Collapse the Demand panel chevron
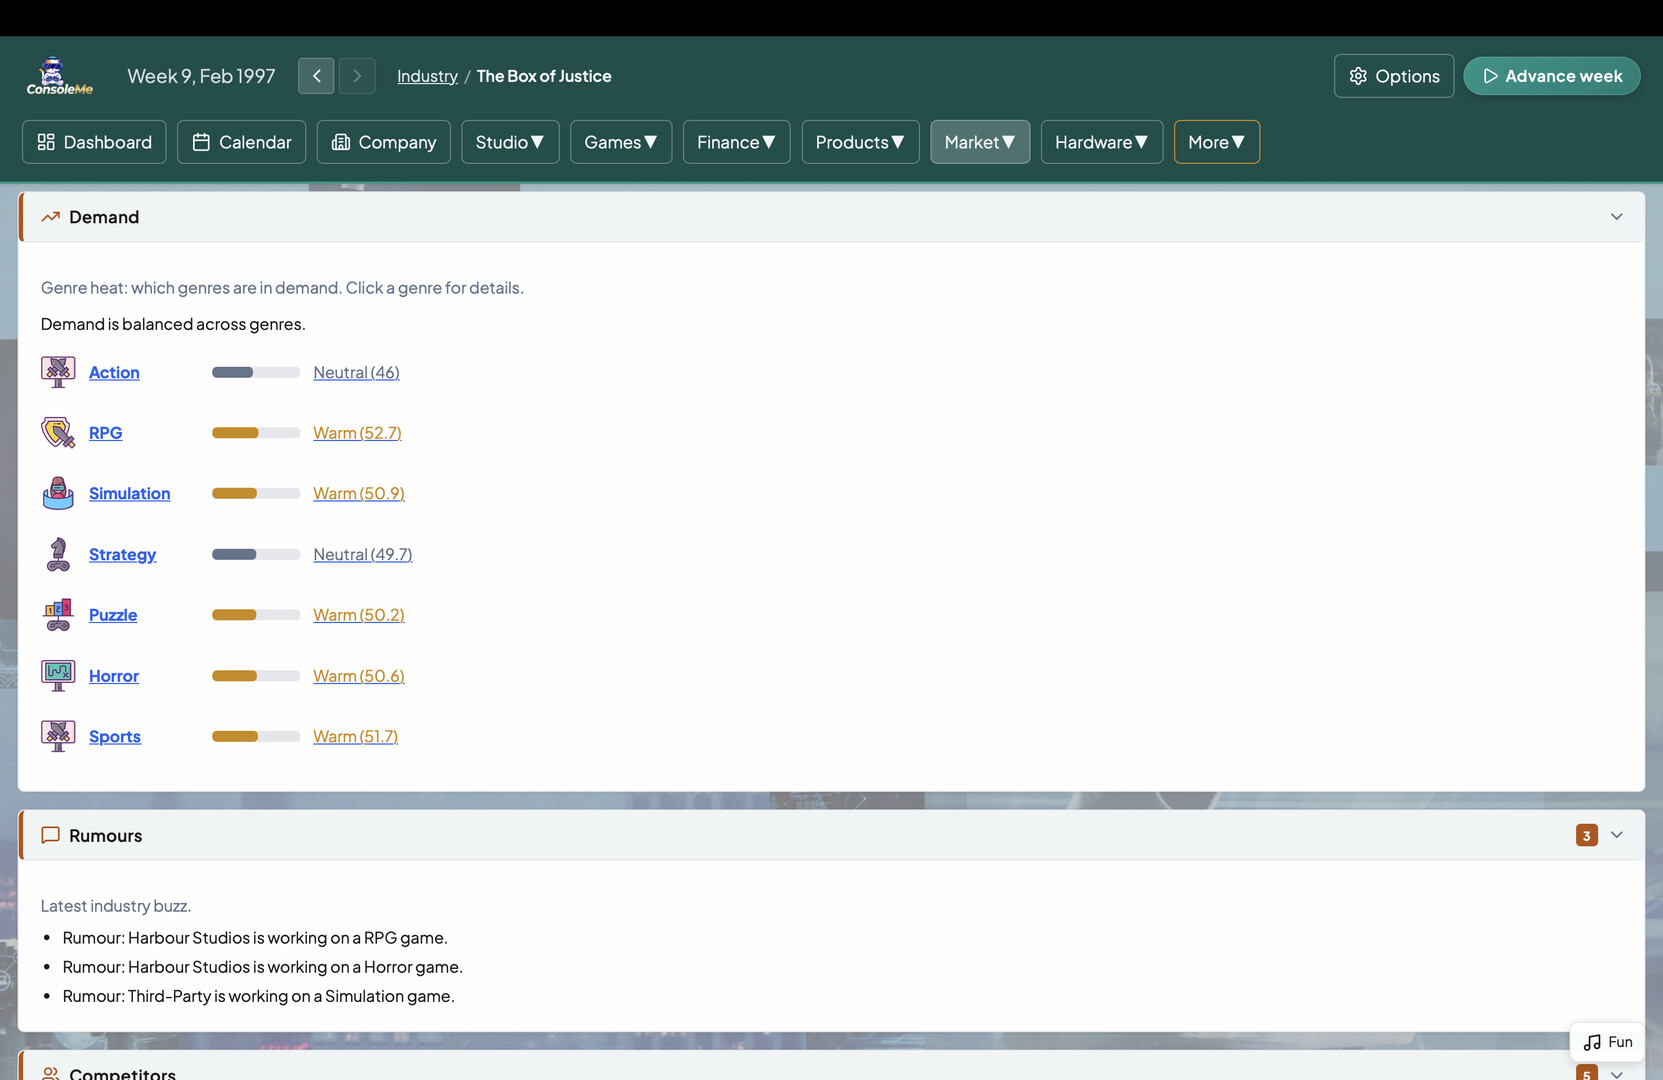The height and width of the screenshot is (1080, 1663). point(1616,216)
